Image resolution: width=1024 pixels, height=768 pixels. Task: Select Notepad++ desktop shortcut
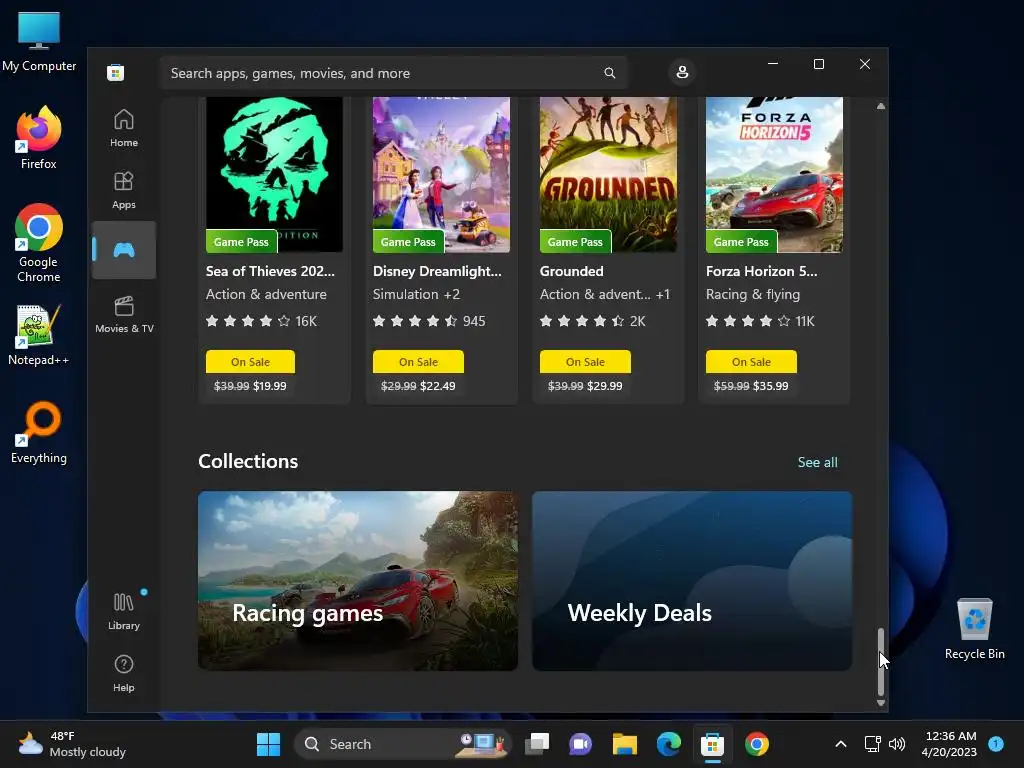(39, 335)
